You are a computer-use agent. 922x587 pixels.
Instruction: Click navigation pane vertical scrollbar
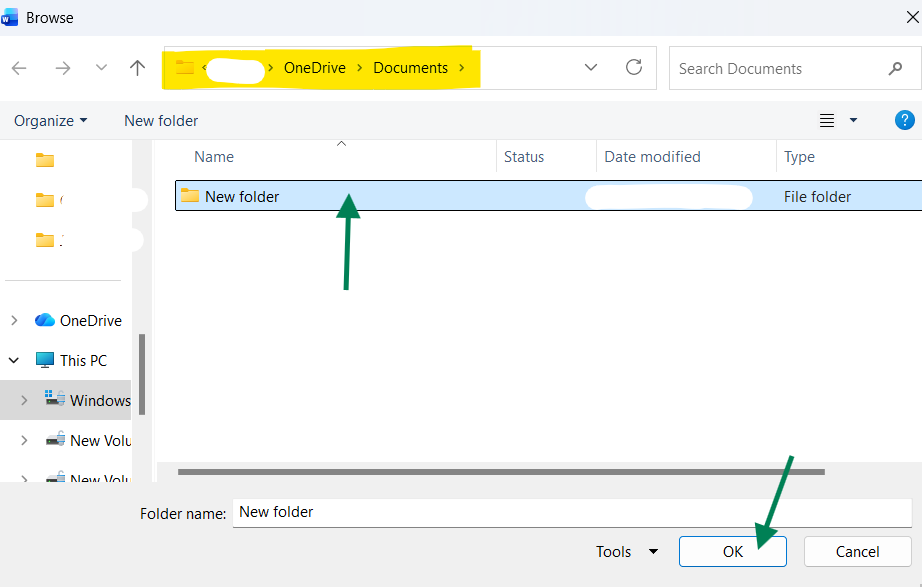tap(142, 375)
